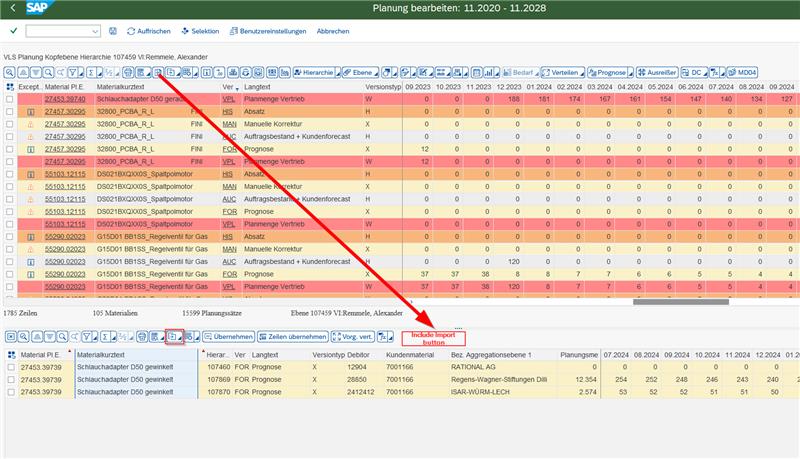Open the command field dropdown in top toolbar
Viewport: 800px width, 459px height.
[x=93, y=31]
